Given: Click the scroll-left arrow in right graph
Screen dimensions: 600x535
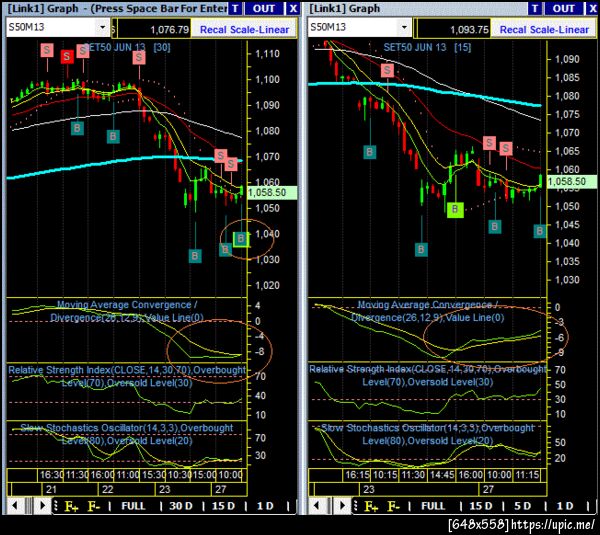Looking at the screenshot, I should tap(316, 506).
